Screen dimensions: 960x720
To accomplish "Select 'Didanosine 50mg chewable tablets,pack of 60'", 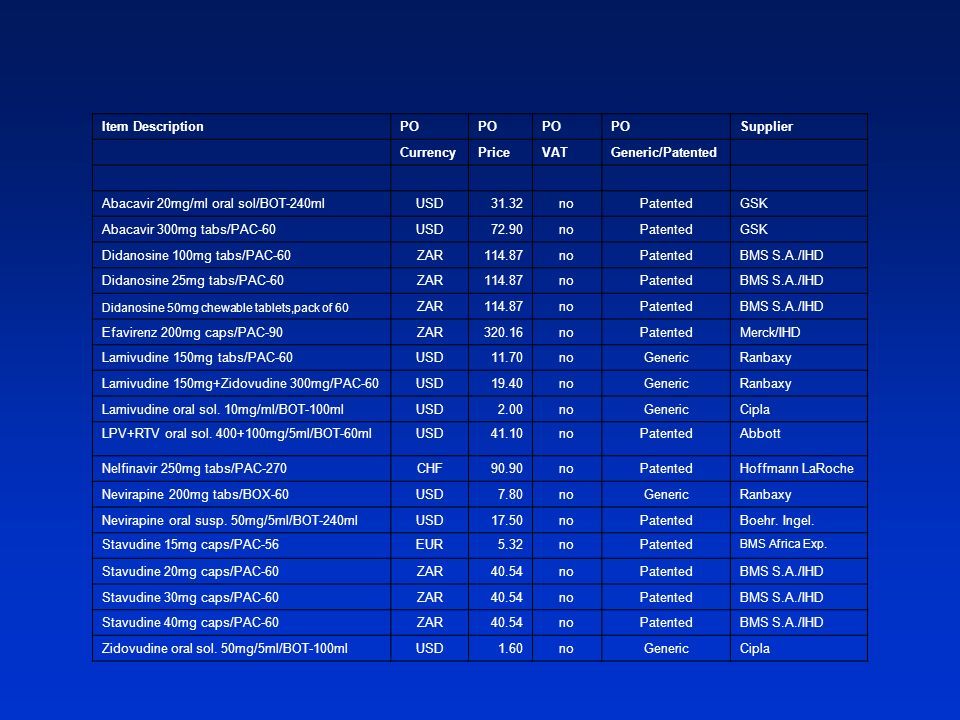I will (225, 307).
